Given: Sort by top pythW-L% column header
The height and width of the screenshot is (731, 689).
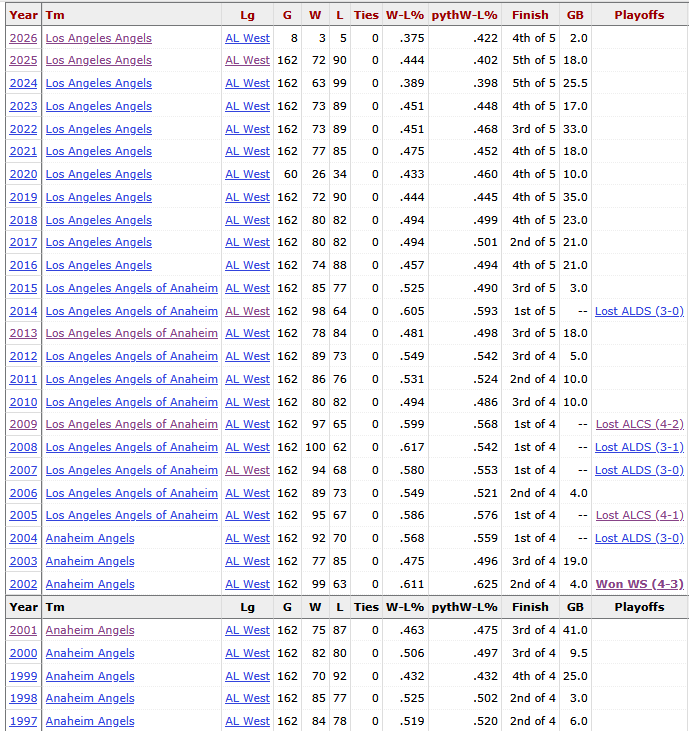Looking at the screenshot, I should pyautogui.click(x=464, y=15).
